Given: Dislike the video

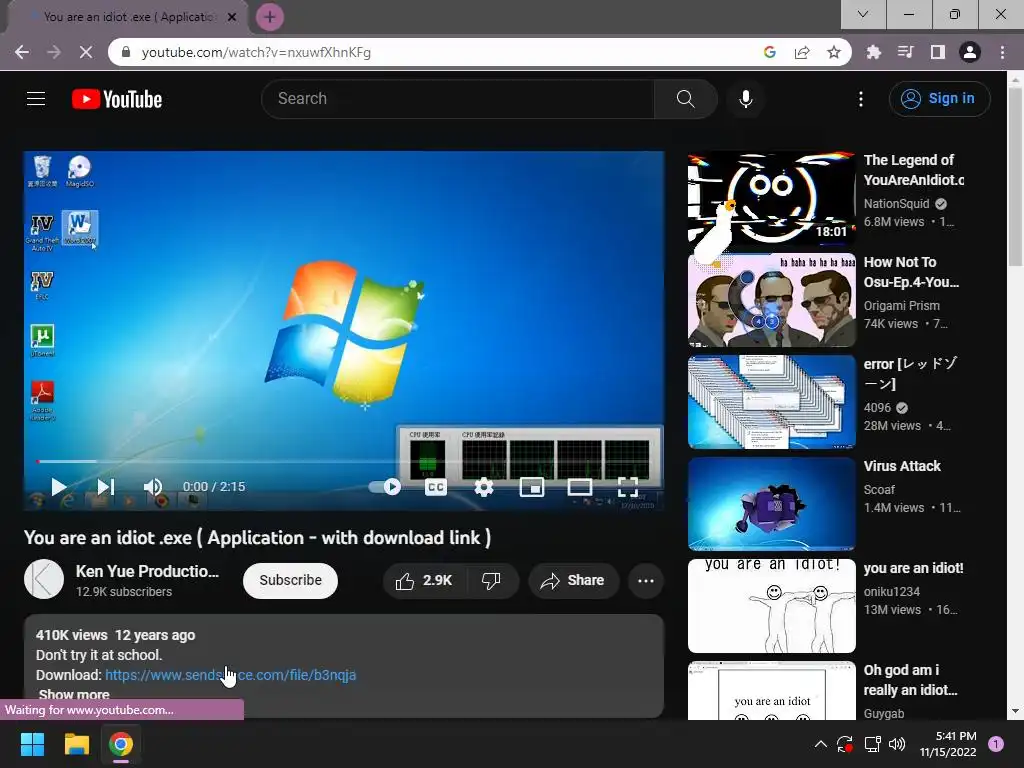Looking at the screenshot, I should pos(492,581).
